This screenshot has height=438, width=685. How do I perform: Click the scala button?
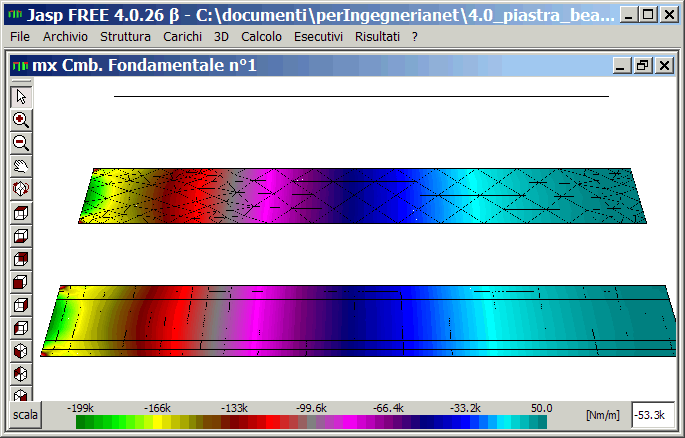[x=25, y=414]
